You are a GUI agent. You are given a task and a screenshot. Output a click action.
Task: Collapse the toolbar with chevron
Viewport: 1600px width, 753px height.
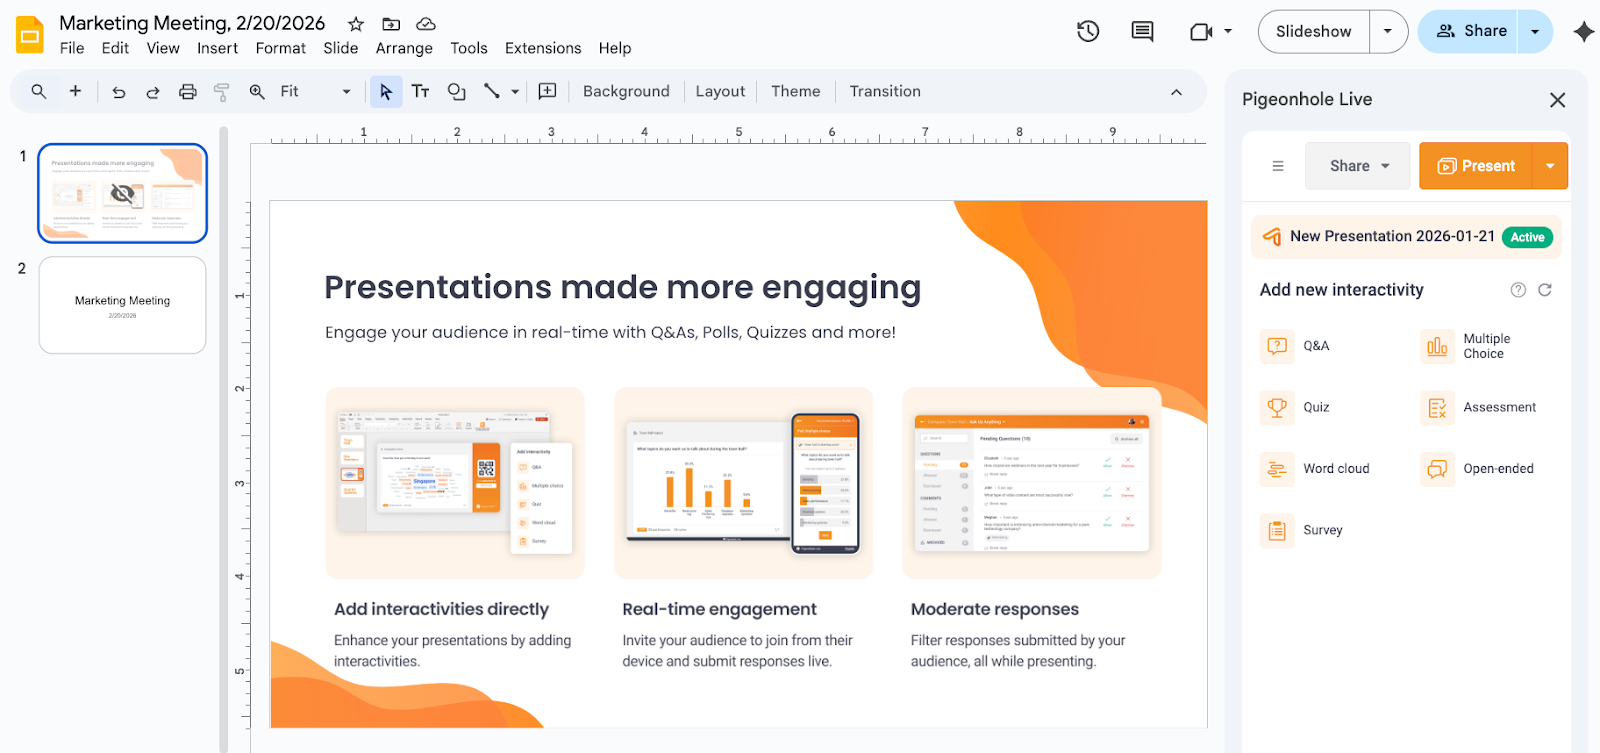1176,92
